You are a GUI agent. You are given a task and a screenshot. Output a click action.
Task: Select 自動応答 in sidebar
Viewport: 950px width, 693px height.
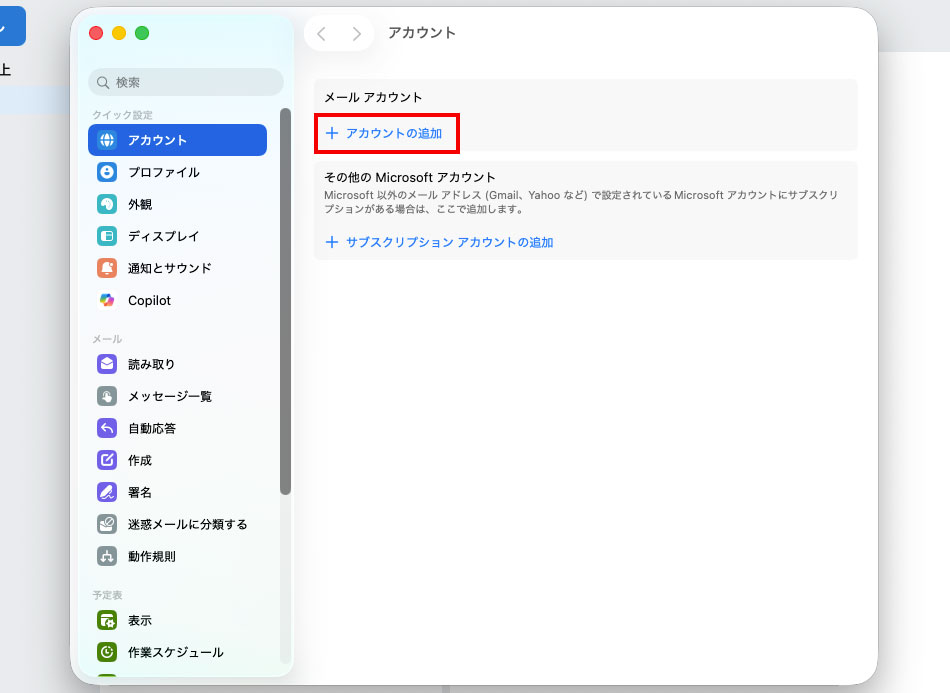(178, 428)
